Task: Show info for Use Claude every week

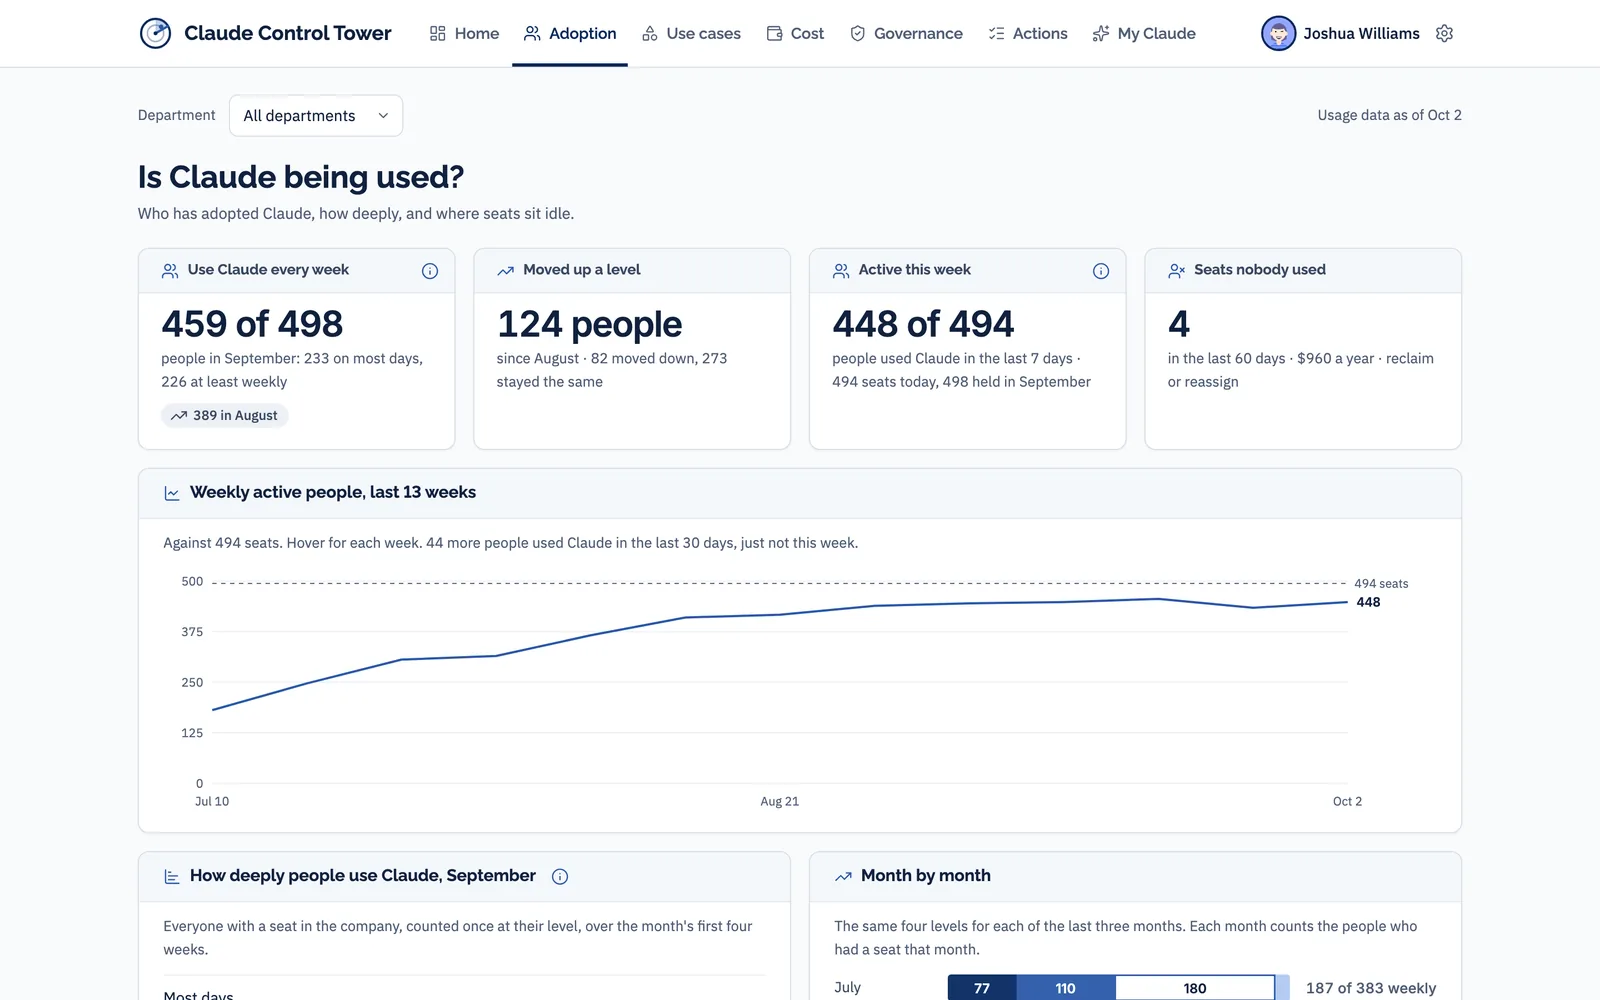Action: pyautogui.click(x=430, y=271)
